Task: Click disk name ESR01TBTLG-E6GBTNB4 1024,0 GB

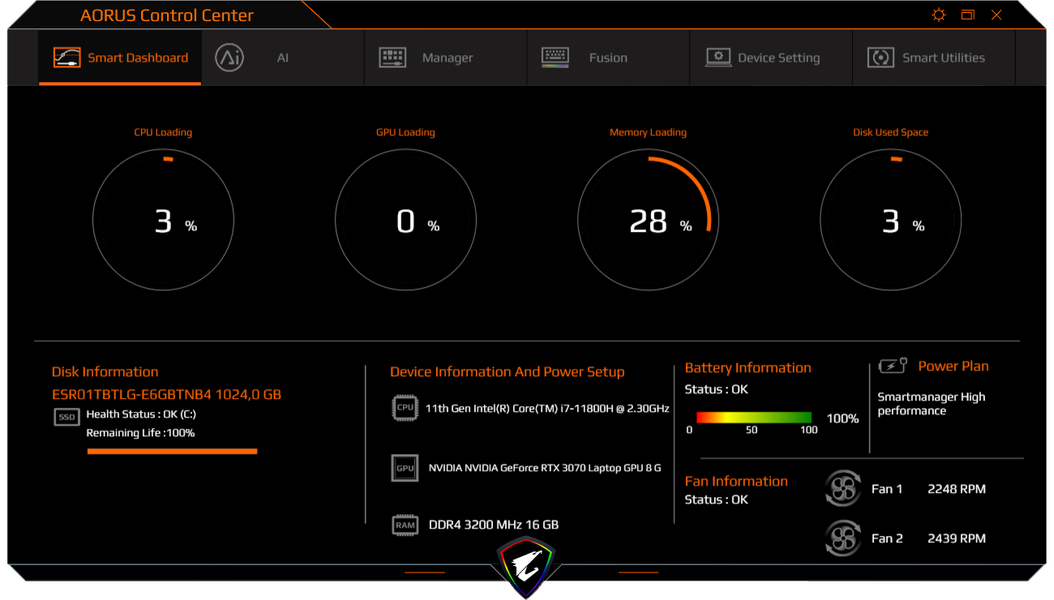Action: coord(167,394)
